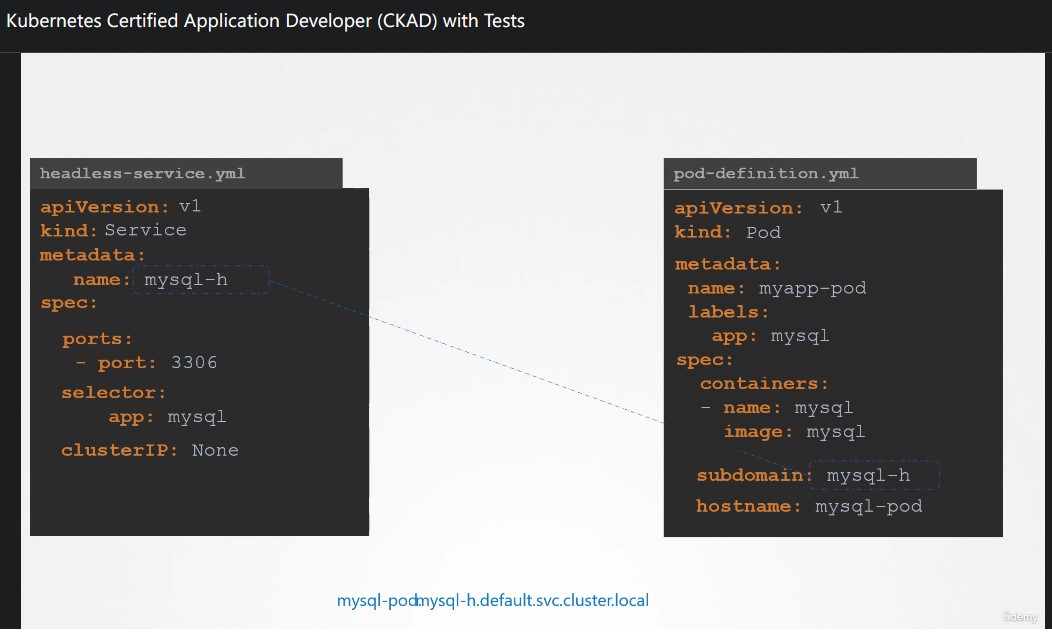1052x634 pixels.
Task: Click 'spec:' key in pod-definition.yml
Action: (704, 360)
